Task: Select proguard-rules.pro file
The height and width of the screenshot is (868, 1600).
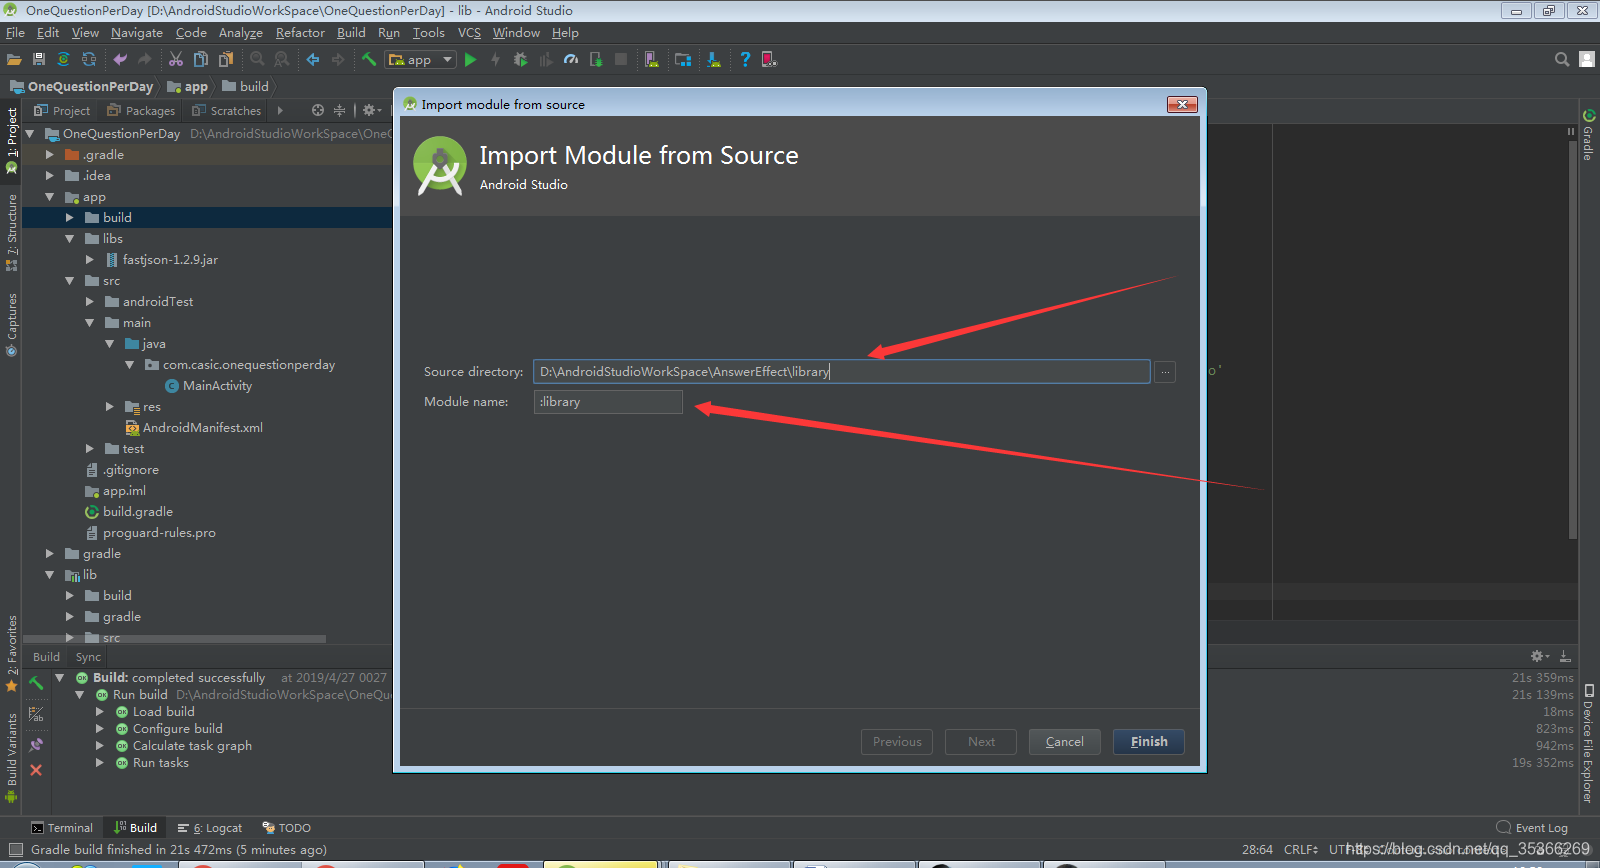Action: (x=151, y=533)
